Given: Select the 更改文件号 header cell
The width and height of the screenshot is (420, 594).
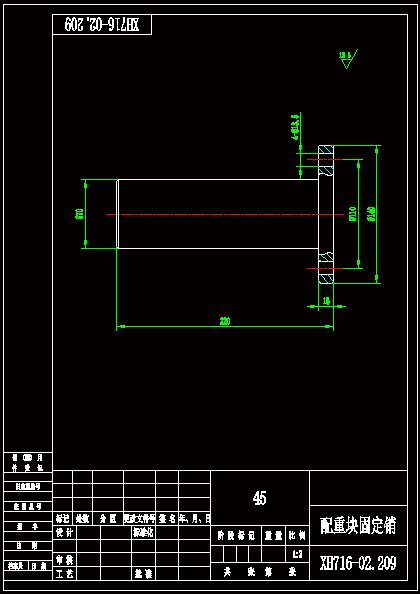Looking at the screenshot, I should coord(139,518).
